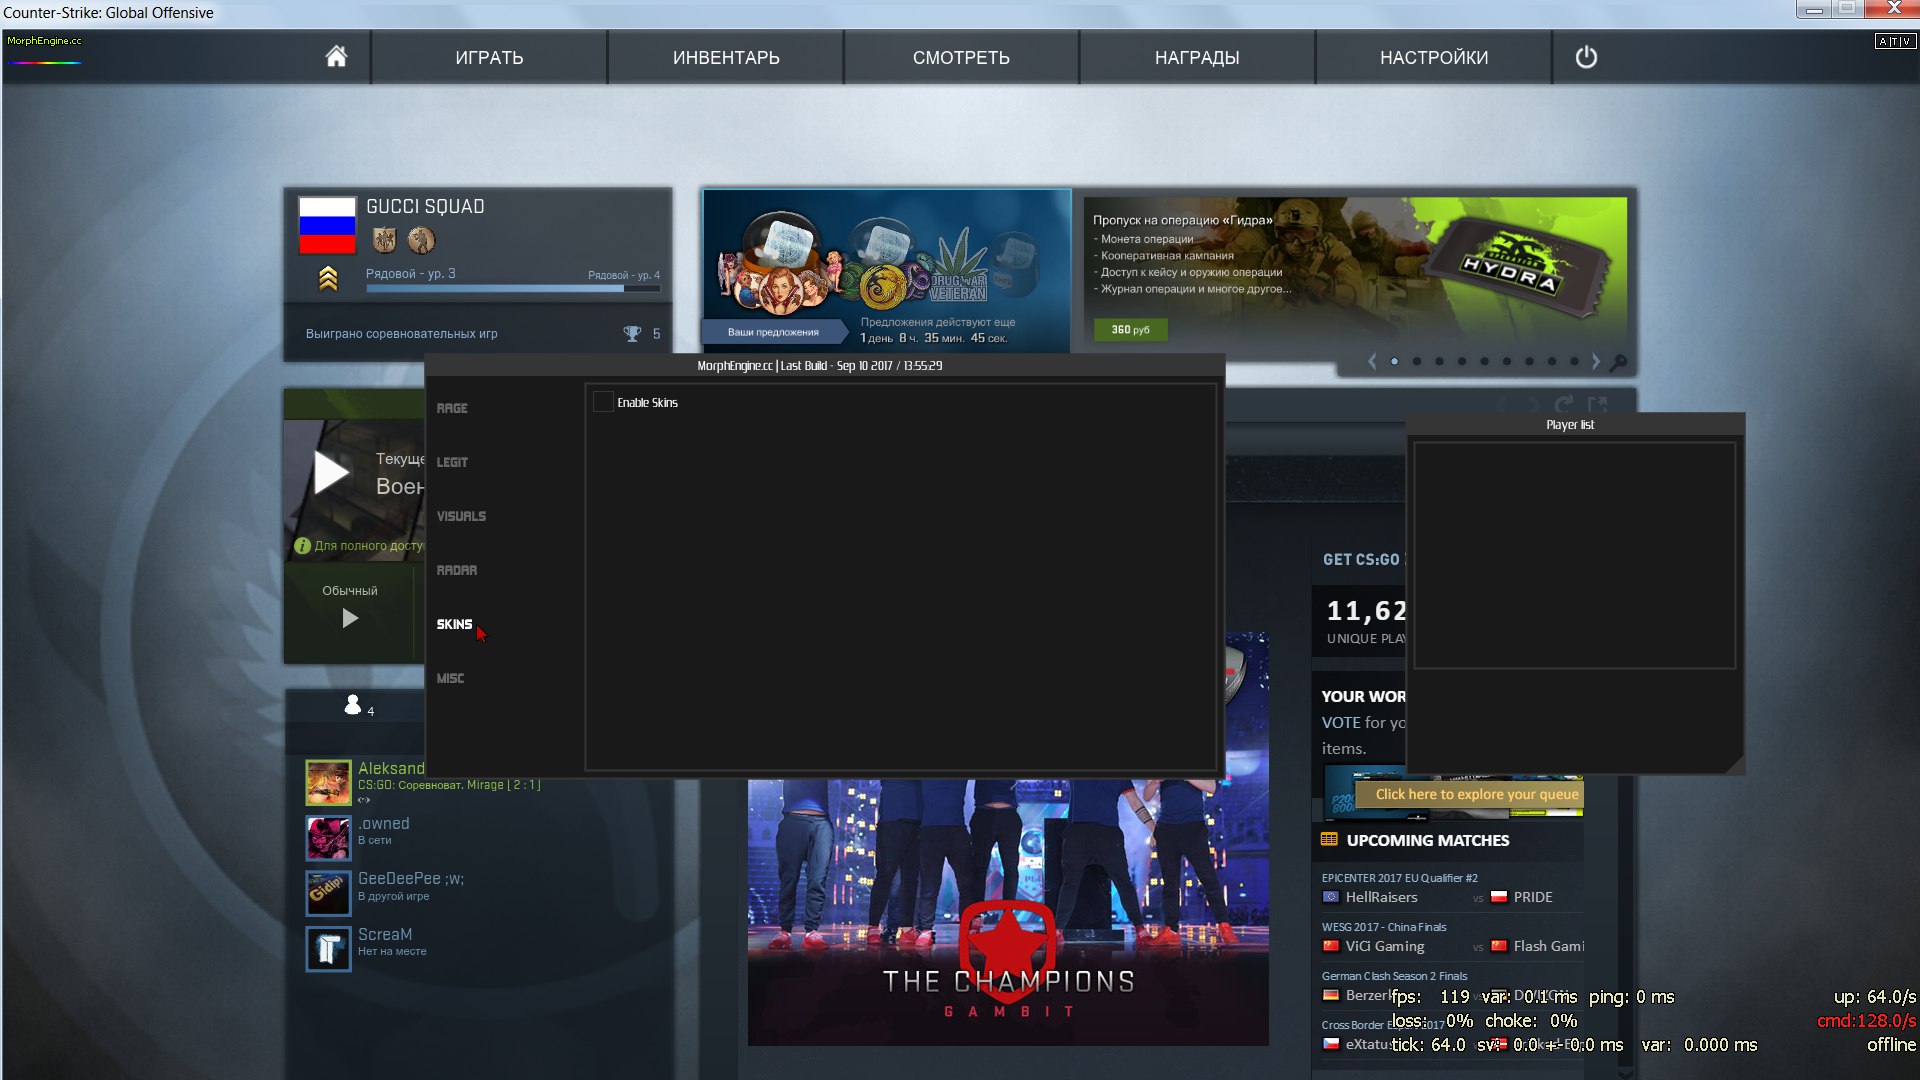The height and width of the screenshot is (1080, 1920).
Task: Click the green info icon
Action: [302, 546]
